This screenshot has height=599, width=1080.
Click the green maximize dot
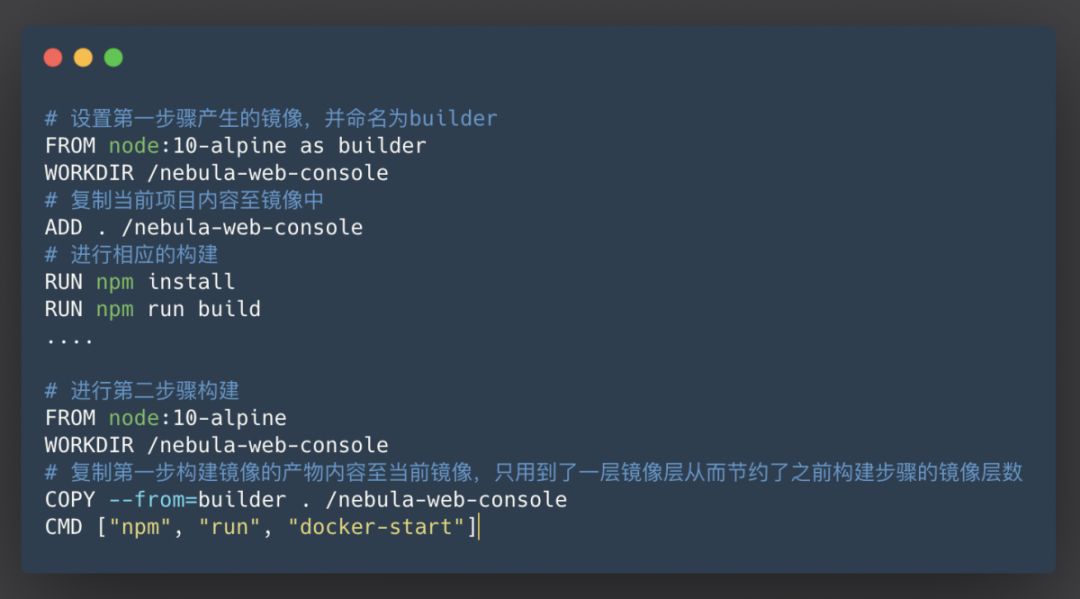point(114,58)
